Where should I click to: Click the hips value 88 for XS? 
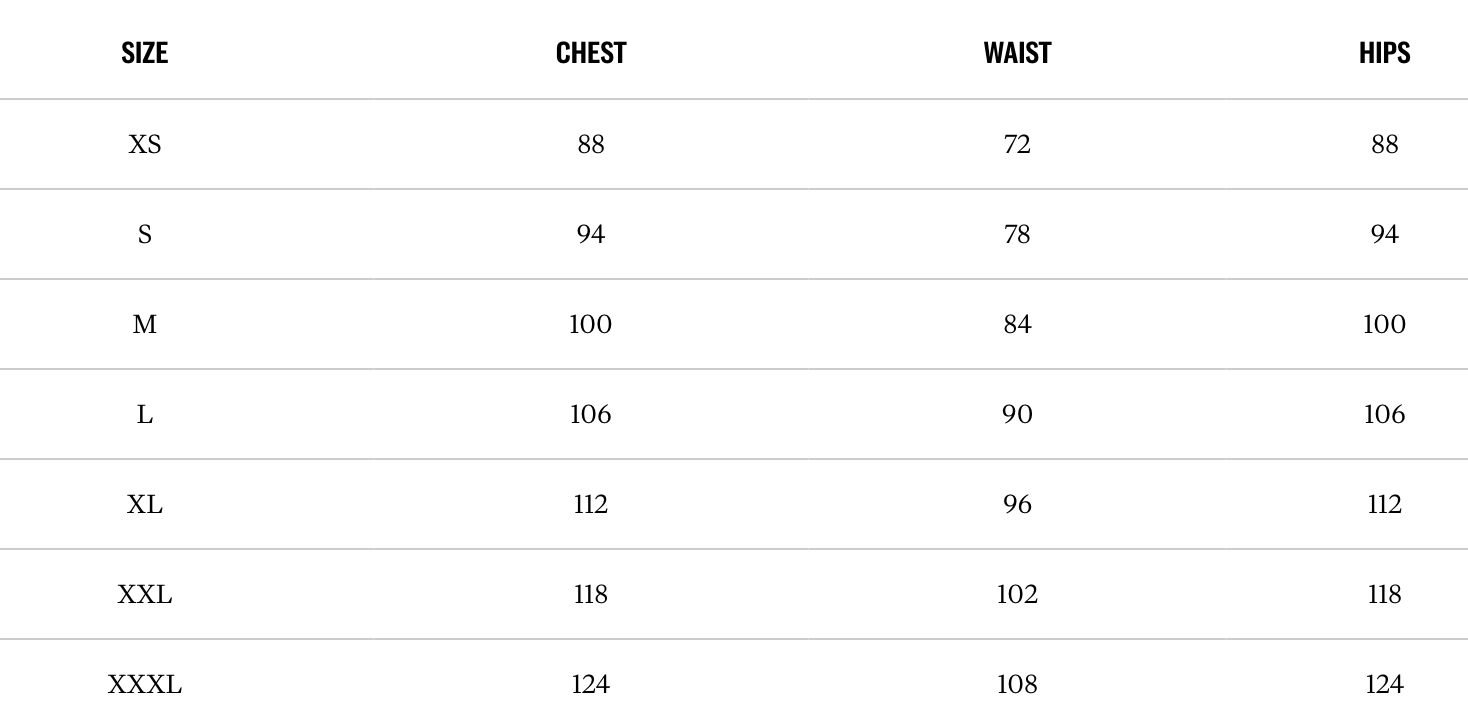[x=1384, y=145]
